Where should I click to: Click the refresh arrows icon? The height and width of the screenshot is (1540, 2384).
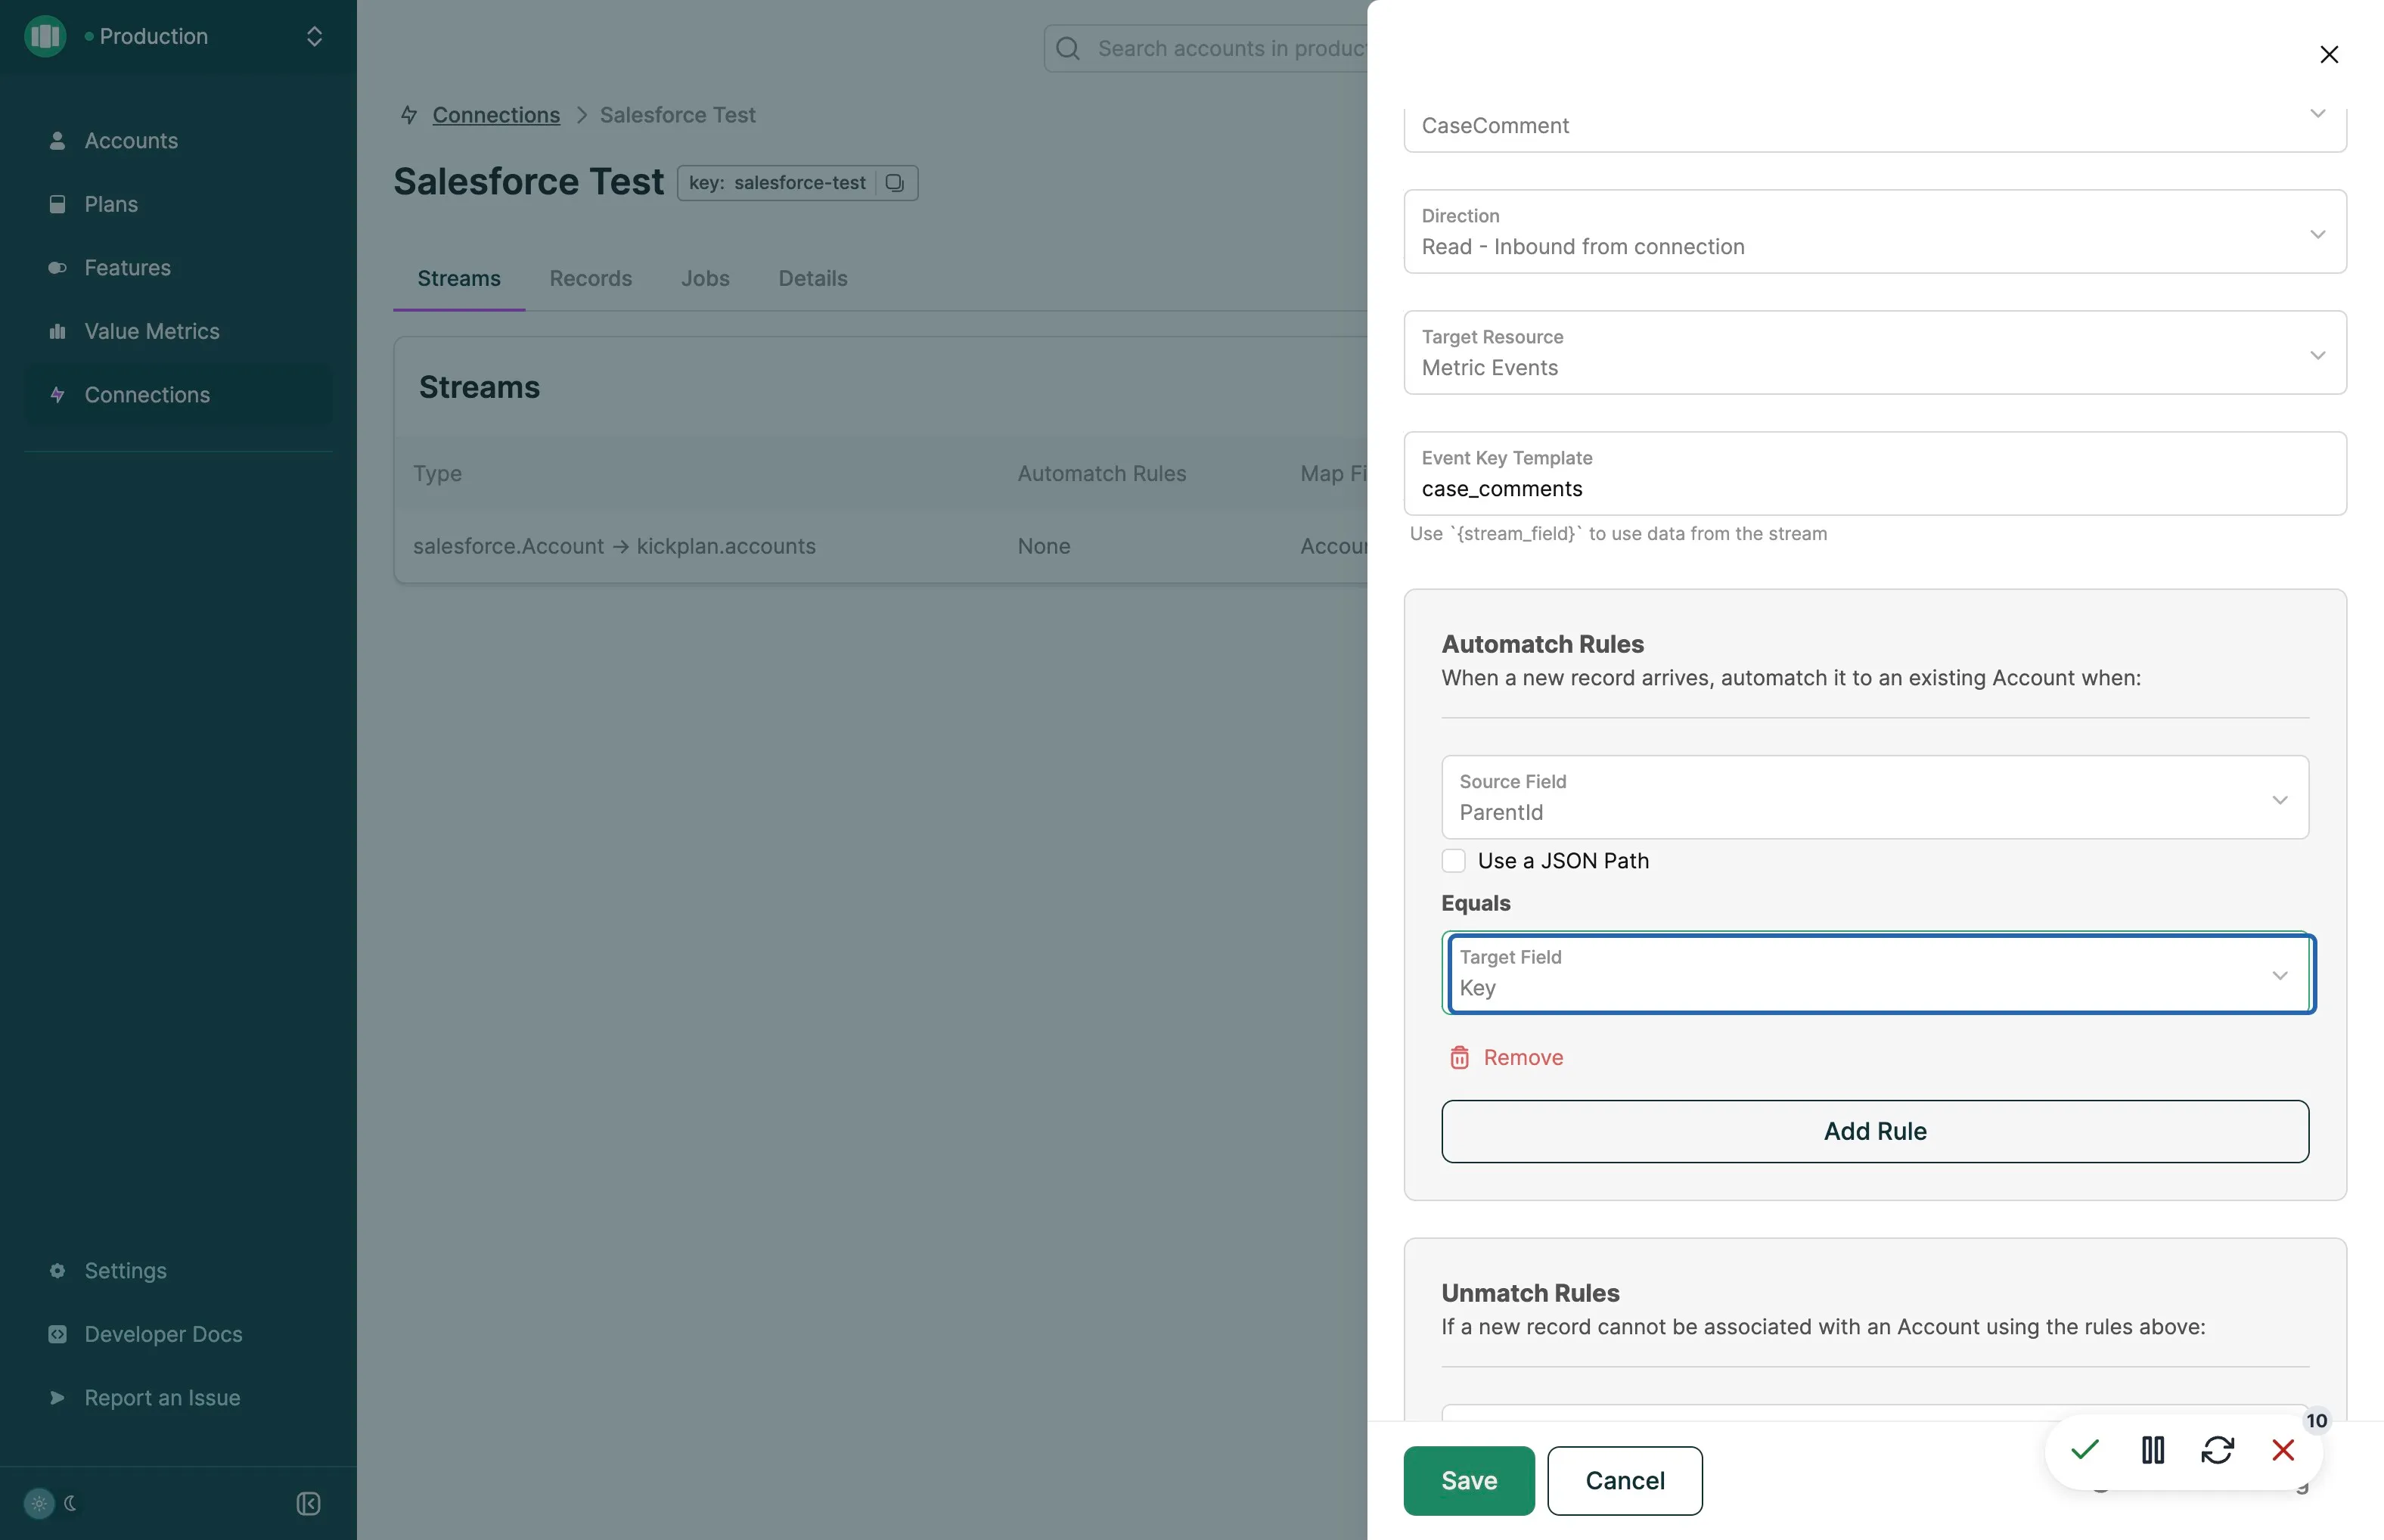click(x=2217, y=1450)
